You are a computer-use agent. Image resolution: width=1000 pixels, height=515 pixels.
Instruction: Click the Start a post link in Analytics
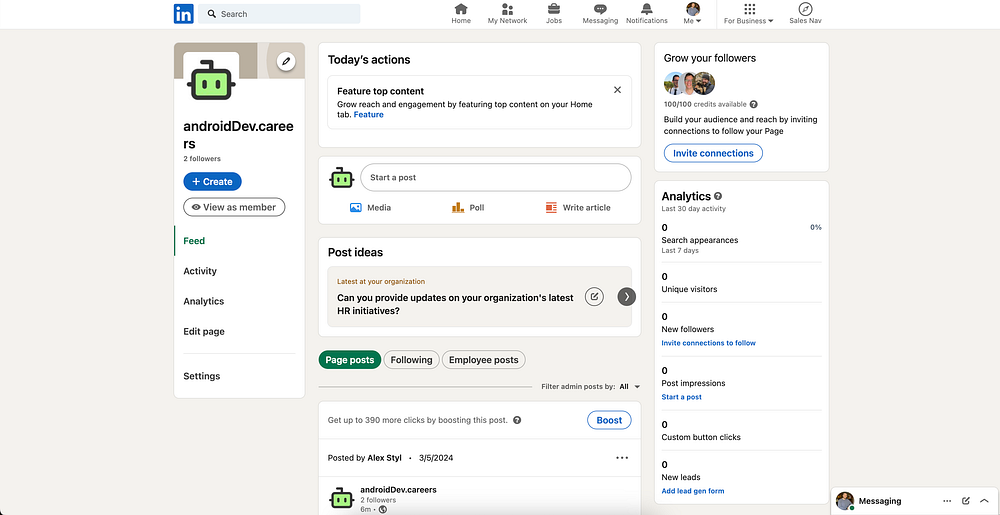pos(681,397)
